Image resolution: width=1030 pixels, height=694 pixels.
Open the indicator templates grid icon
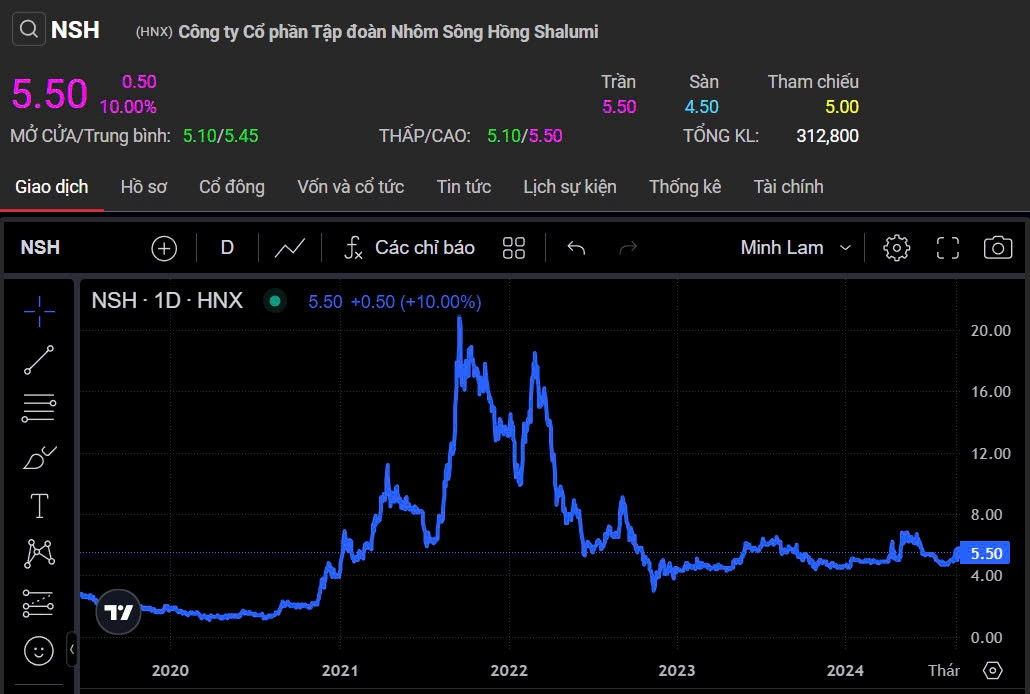[x=514, y=248]
